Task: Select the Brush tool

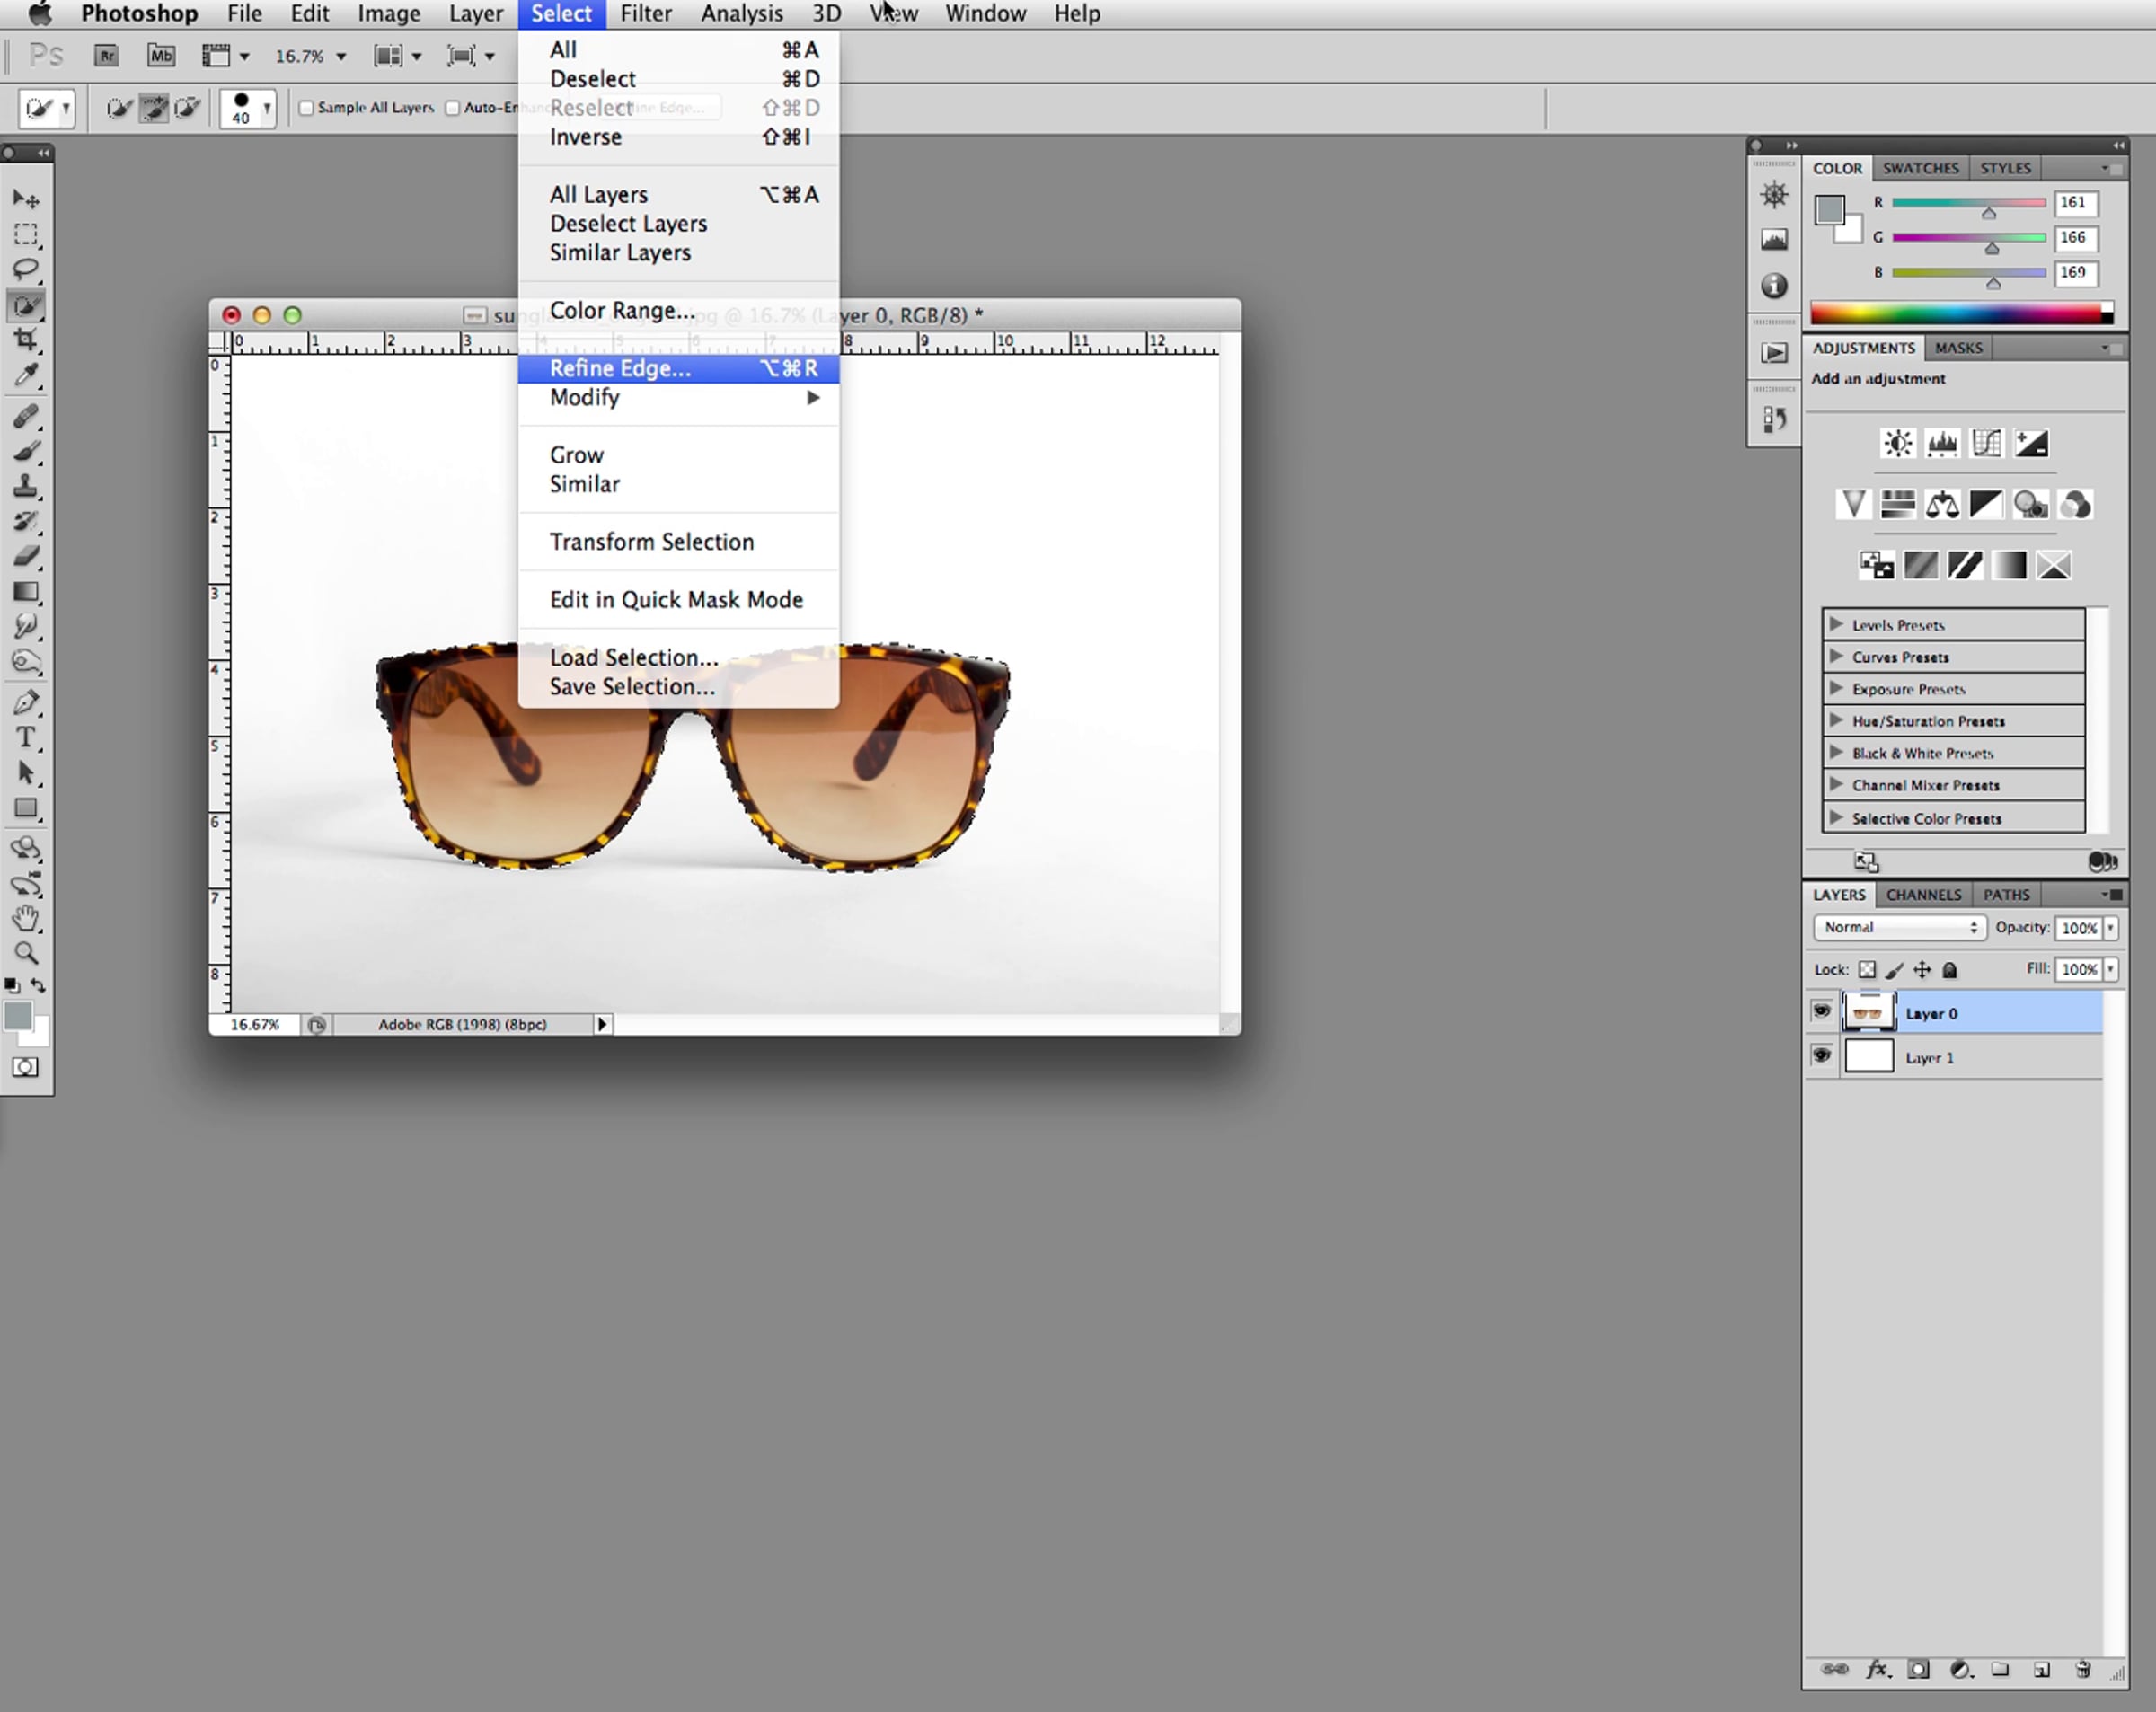Action: (26, 451)
